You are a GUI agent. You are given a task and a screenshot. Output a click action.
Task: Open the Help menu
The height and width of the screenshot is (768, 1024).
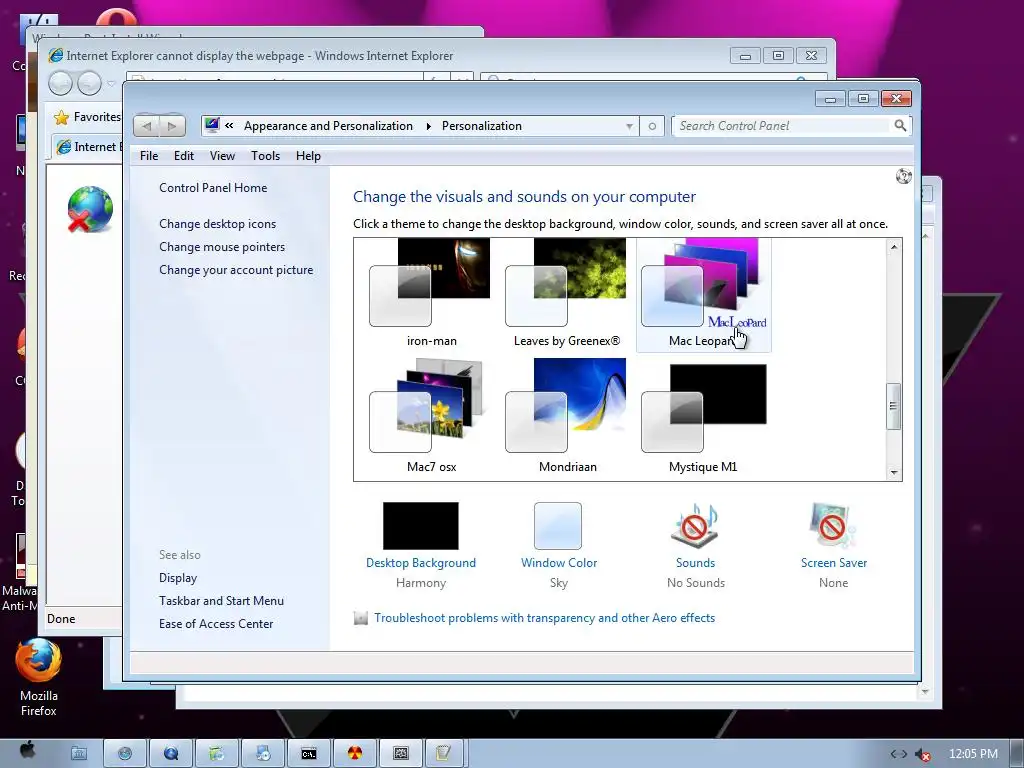click(x=308, y=156)
